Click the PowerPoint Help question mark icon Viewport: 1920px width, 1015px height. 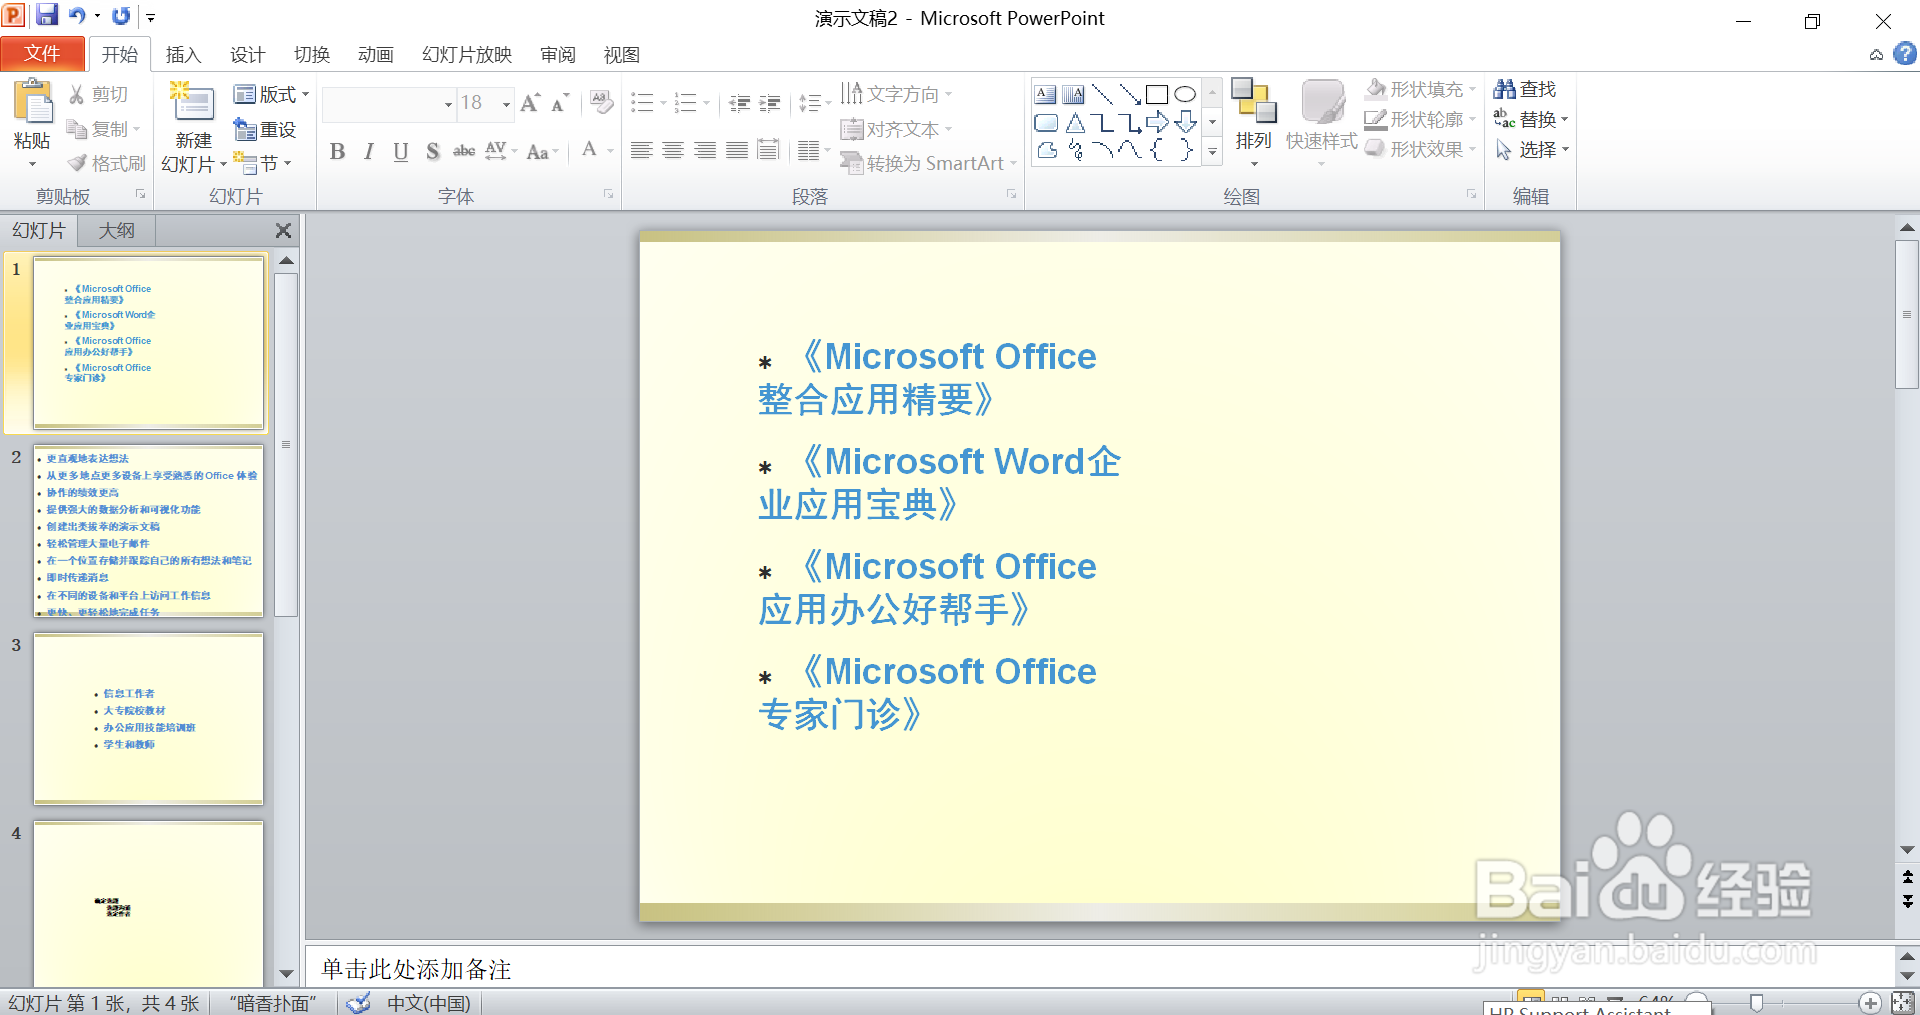click(x=1906, y=54)
